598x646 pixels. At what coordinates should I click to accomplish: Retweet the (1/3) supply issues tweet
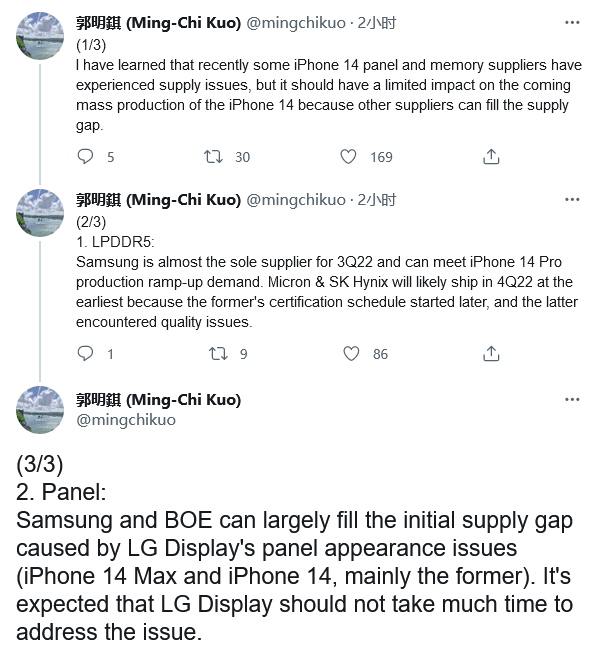click(x=213, y=157)
